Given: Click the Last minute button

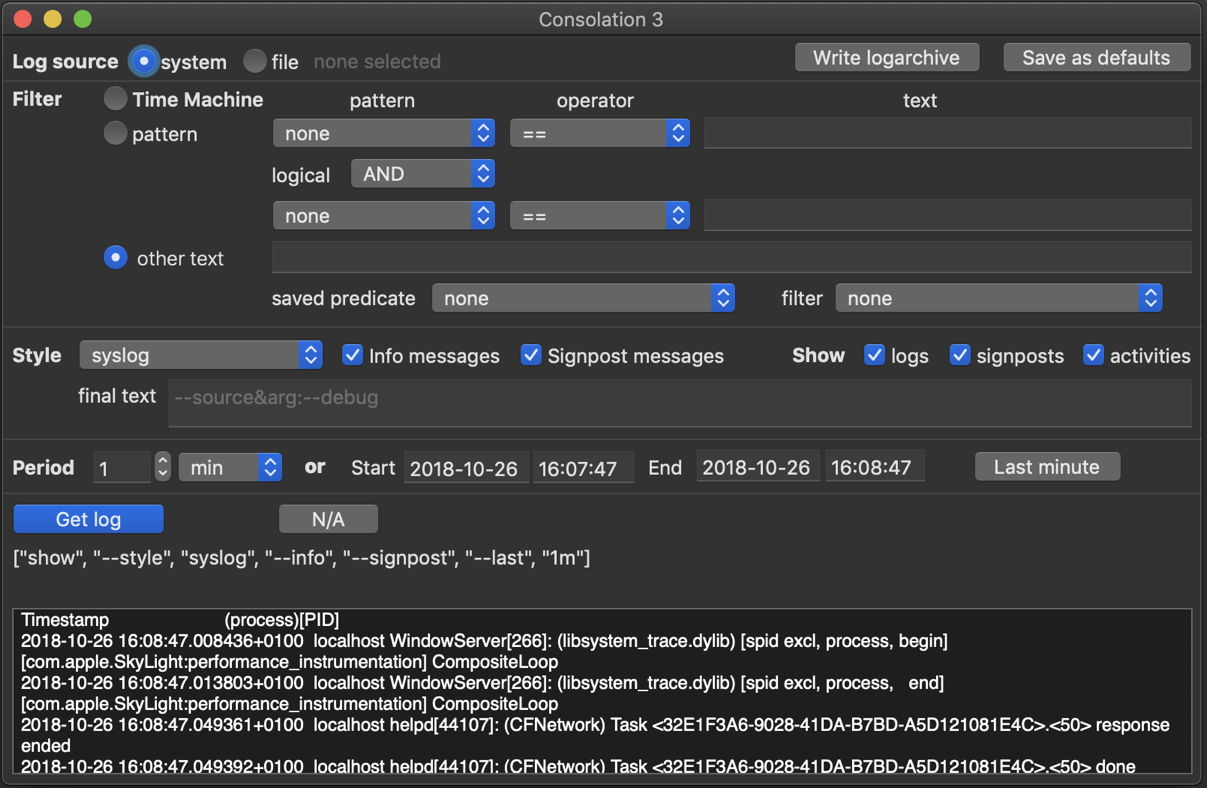Looking at the screenshot, I should click(1047, 467).
